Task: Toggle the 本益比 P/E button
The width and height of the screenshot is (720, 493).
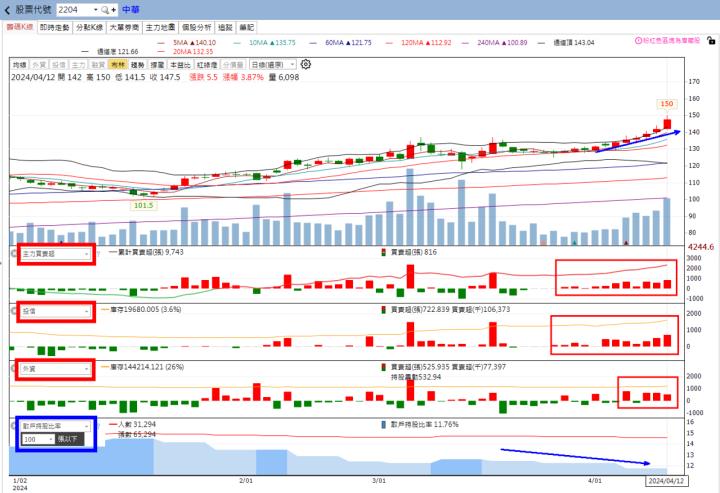Action: tap(180, 65)
